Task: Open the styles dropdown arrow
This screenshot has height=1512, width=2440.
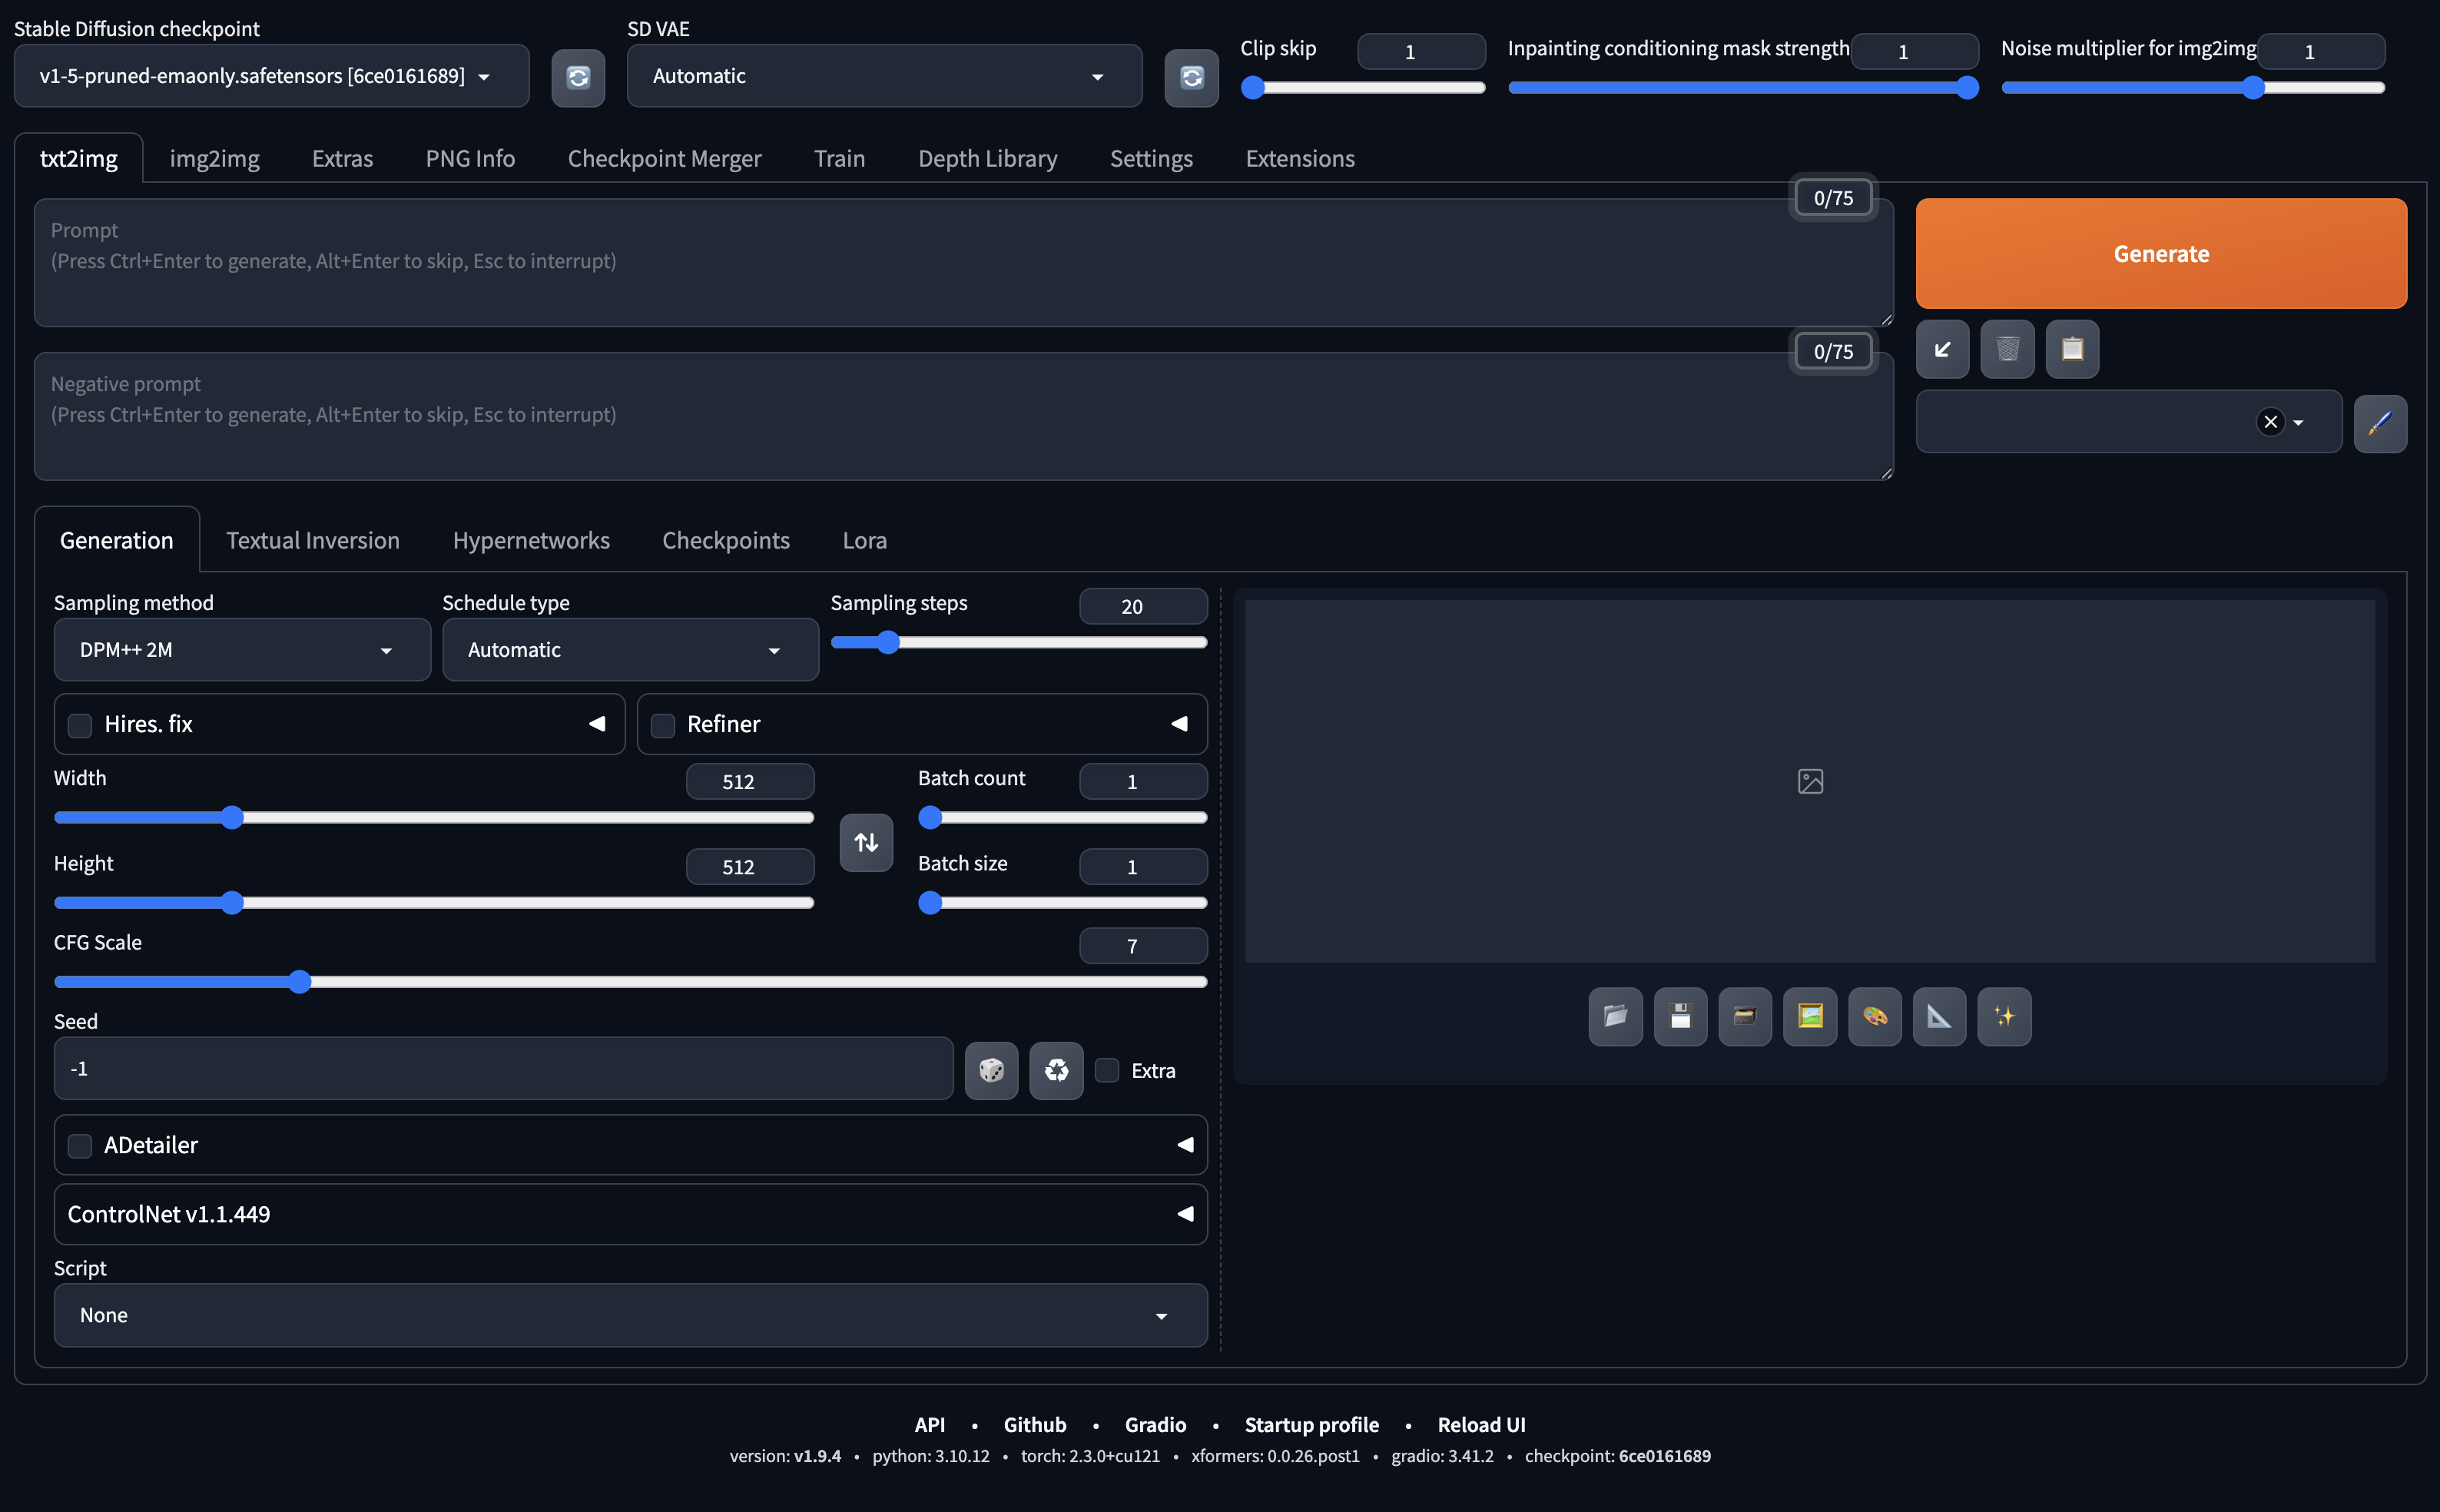Action: [2298, 423]
